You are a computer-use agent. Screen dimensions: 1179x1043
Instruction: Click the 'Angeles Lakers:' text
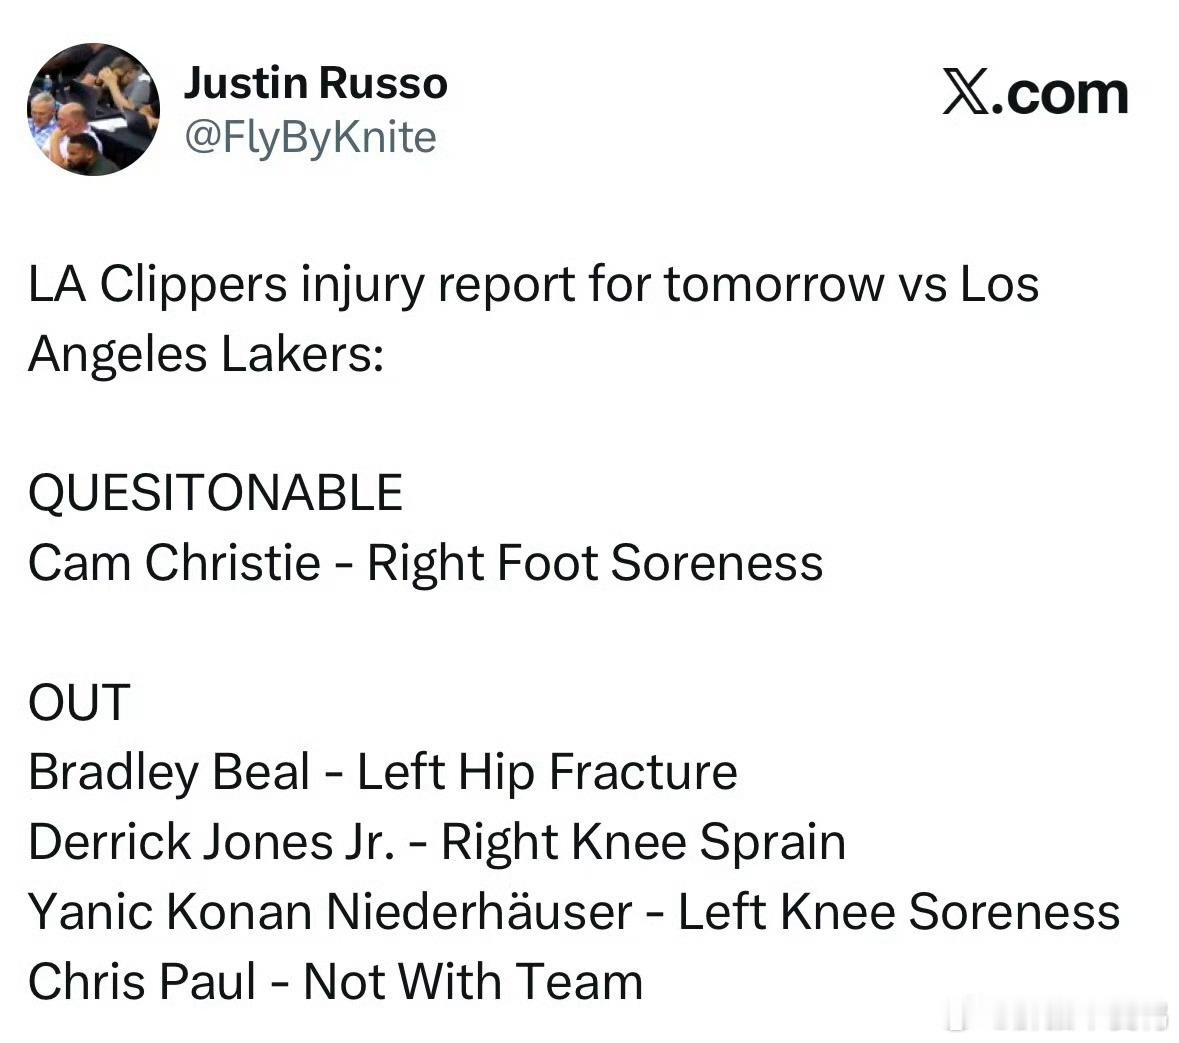pos(206,354)
